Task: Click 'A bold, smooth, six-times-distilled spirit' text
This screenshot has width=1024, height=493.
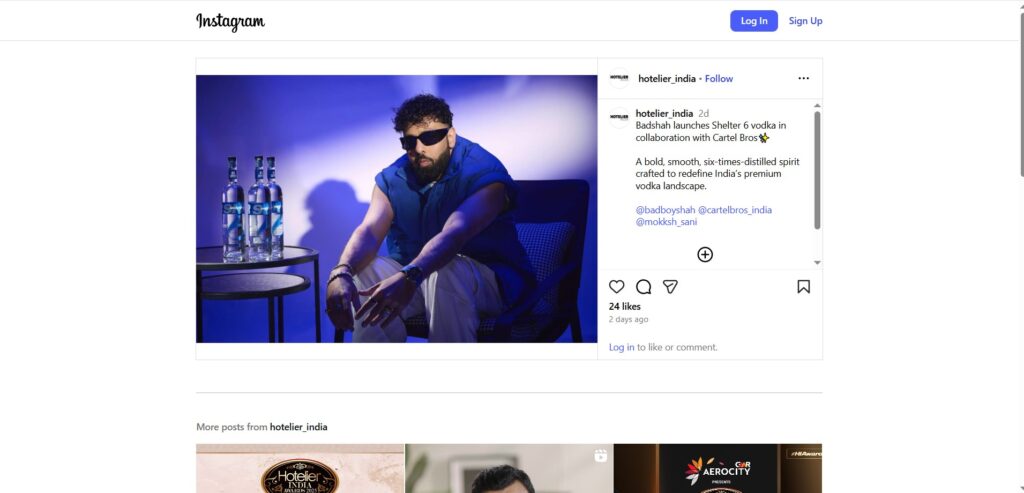Action: click(717, 161)
